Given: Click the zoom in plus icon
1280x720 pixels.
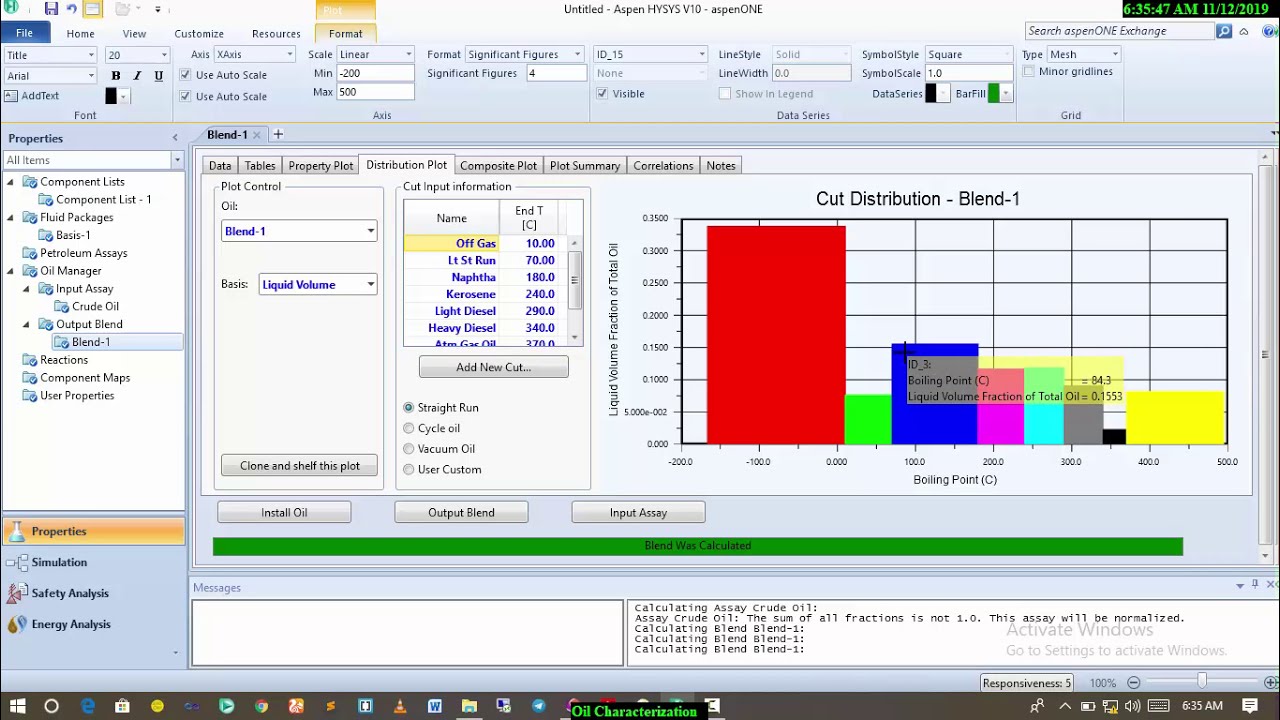Looking at the screenshot, I should (1271, 683).
